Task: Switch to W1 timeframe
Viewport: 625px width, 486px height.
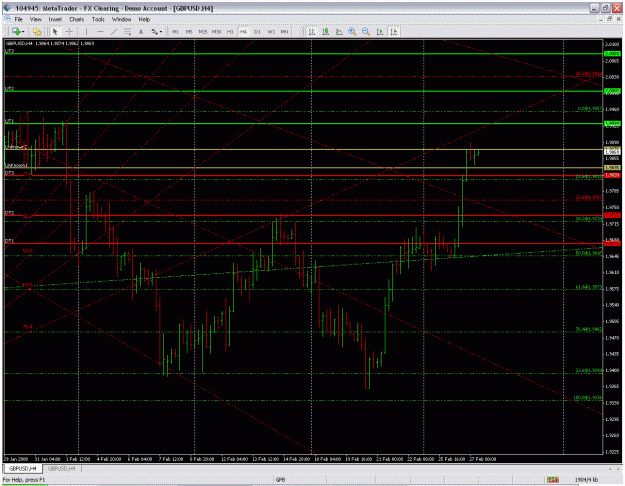Action: click(271, 31)
